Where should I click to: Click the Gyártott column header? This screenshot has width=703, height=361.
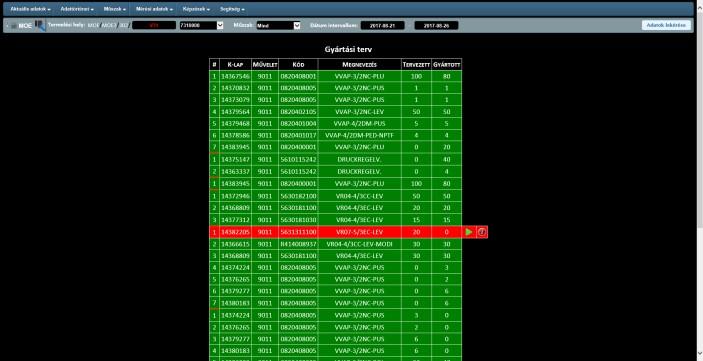click(447, 65)
